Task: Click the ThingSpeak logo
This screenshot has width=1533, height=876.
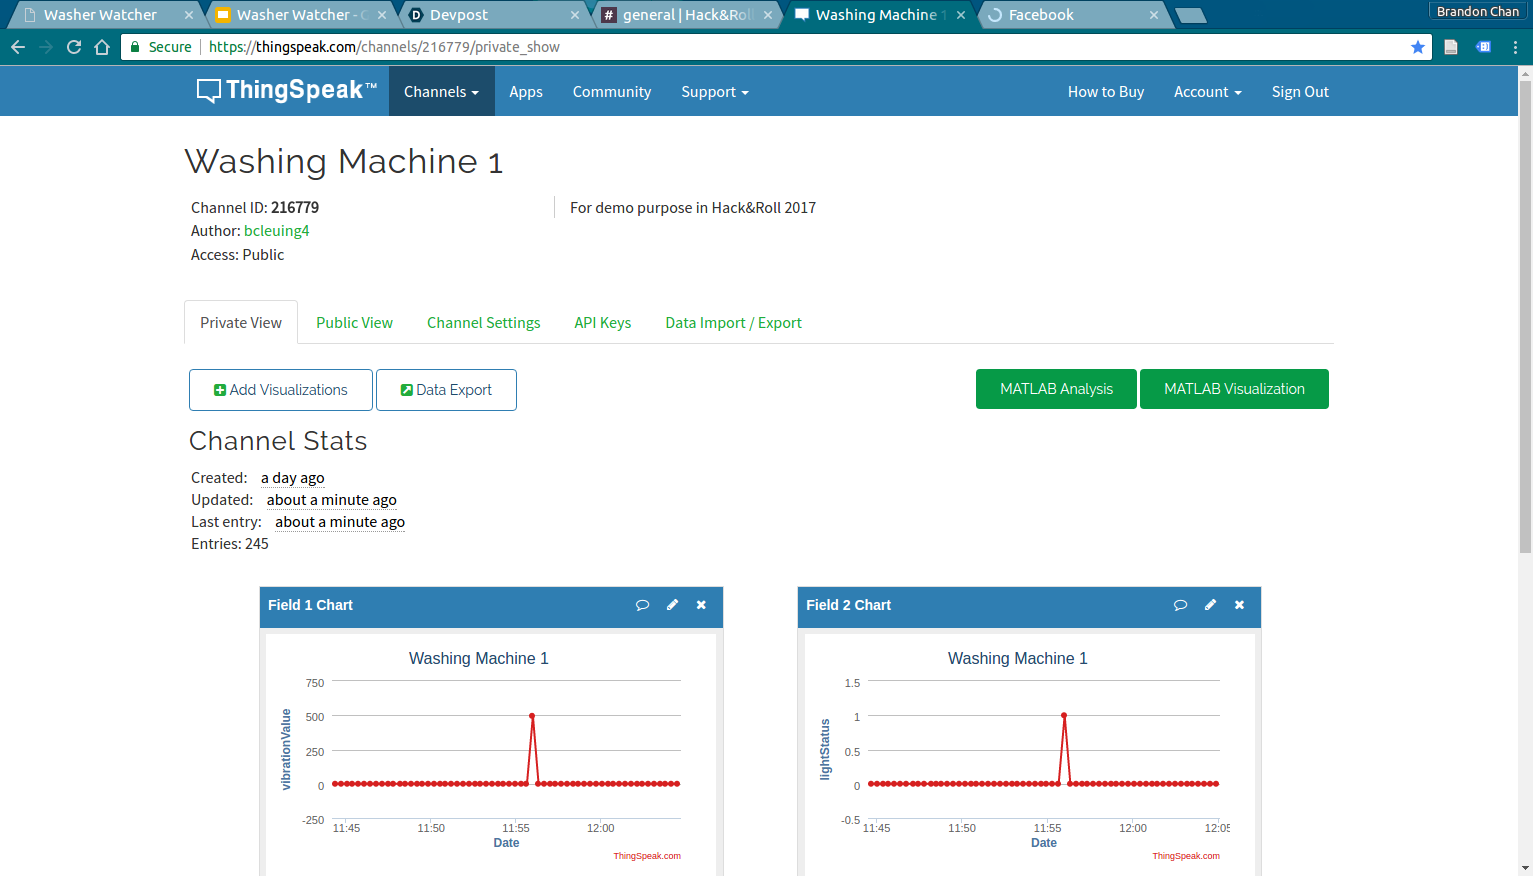Action: pos(286,91)
